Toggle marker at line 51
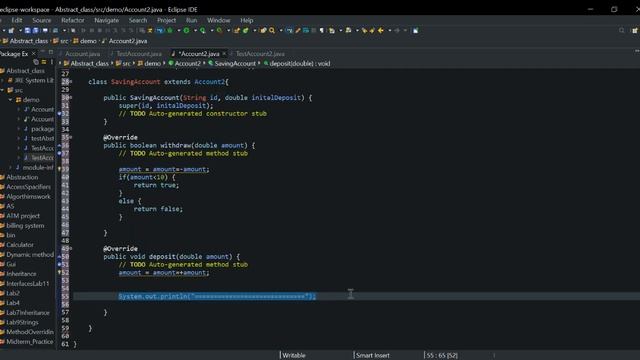 pos(59,264)
